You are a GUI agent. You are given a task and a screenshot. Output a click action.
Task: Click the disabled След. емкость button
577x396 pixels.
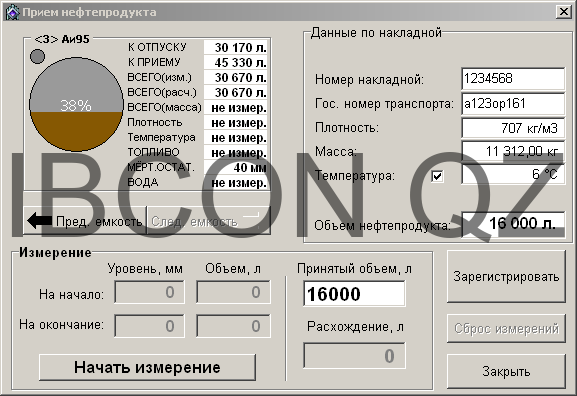[x=208, y=220]
